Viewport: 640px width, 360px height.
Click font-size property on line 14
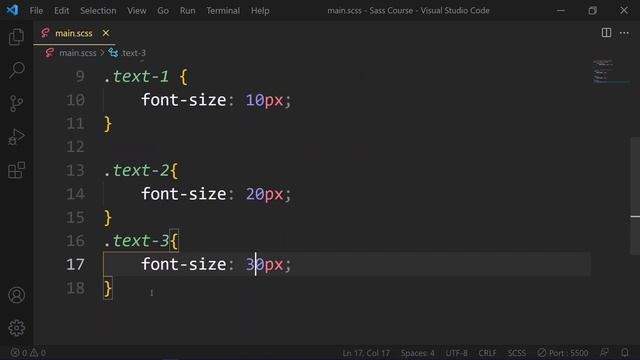click(184, 194)
